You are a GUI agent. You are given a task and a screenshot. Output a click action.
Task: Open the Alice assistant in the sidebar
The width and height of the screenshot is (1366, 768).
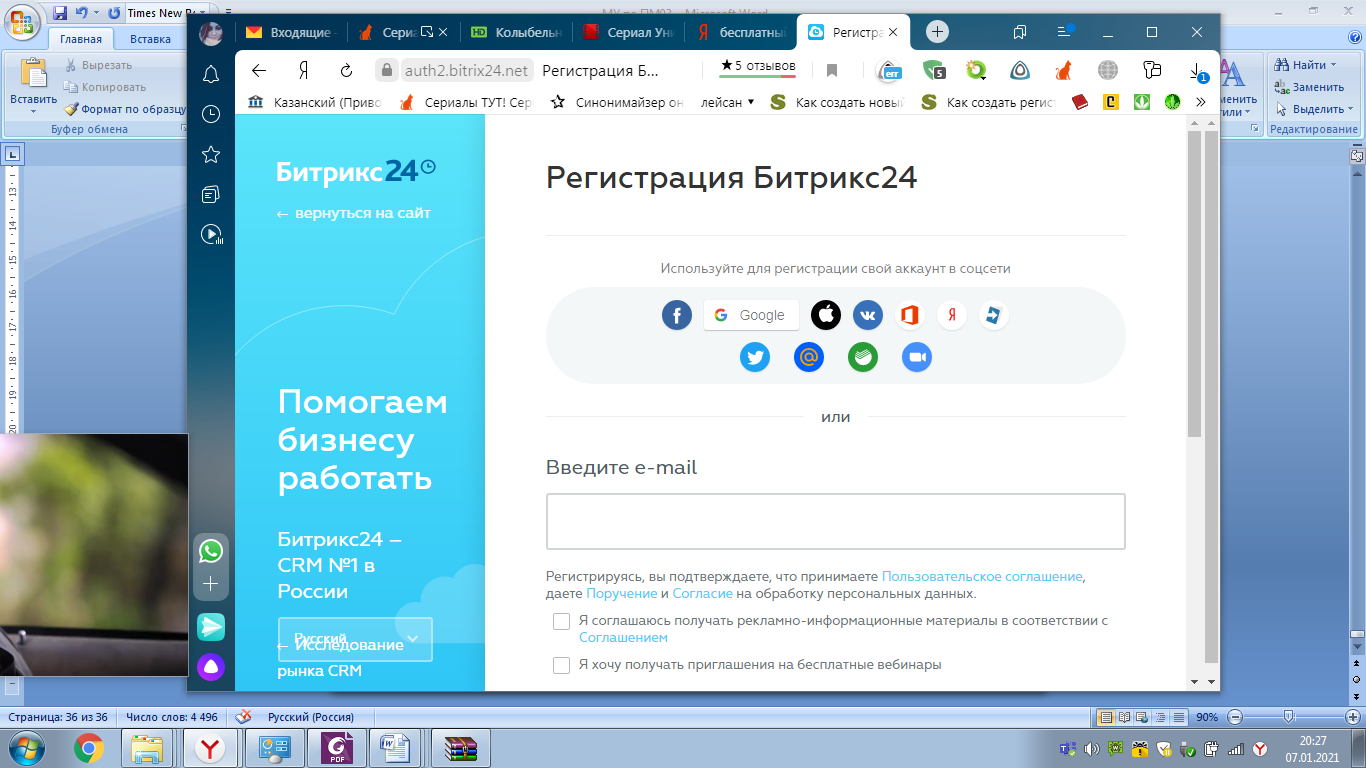point(211,667)
